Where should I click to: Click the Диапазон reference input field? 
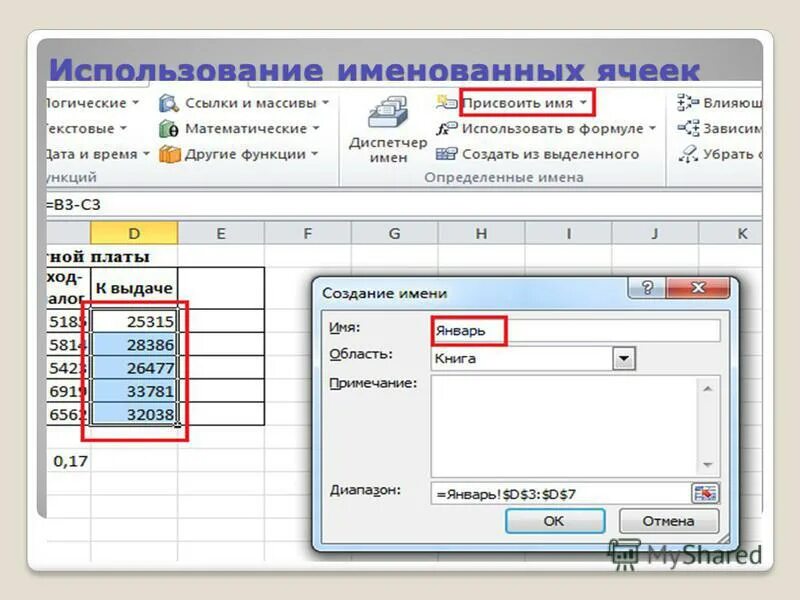pyautogui.click(x=562, y=493)
